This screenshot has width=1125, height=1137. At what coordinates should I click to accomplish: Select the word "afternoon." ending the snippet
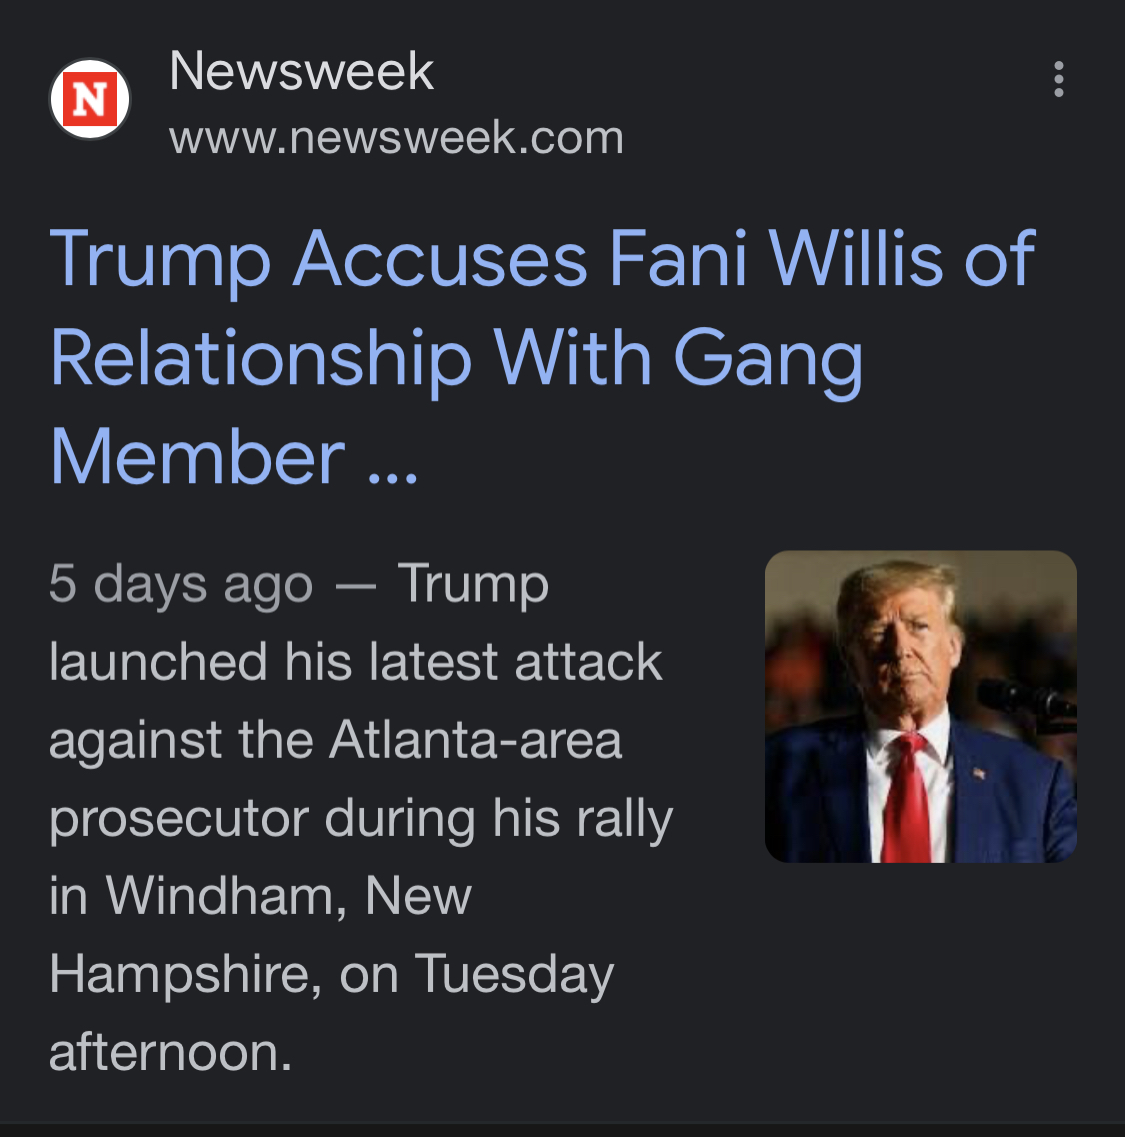170,1053
